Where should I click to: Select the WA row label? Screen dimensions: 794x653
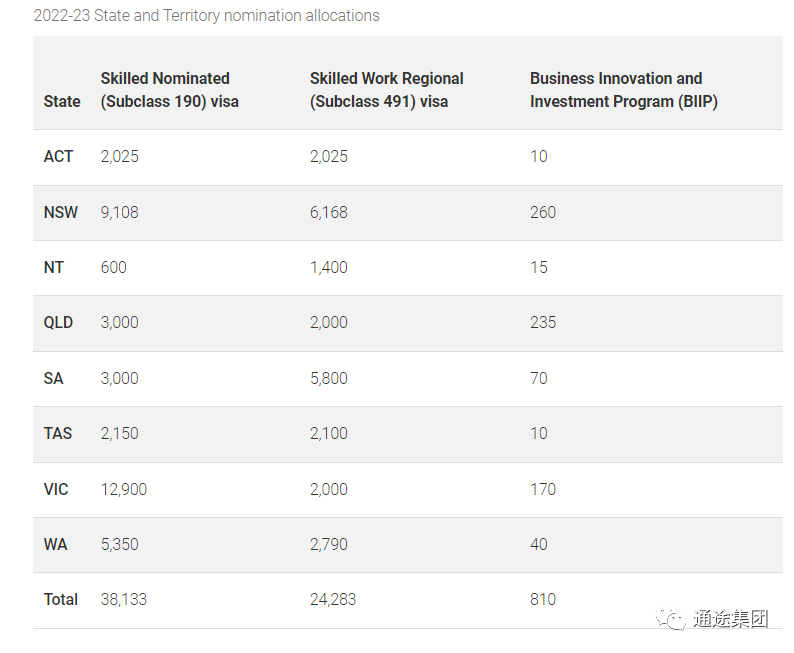pos(56,544)
